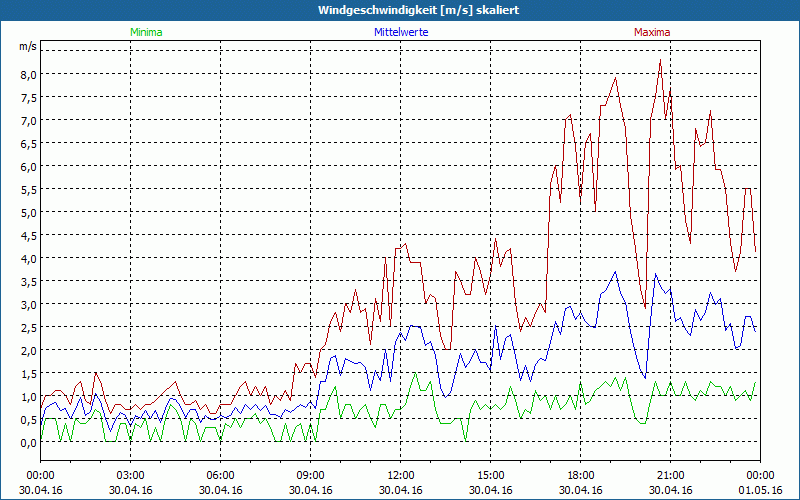This screenshot has width=800, height=500.
Task: Click the 3,0 y-axis value
Action: pos(29,304)
